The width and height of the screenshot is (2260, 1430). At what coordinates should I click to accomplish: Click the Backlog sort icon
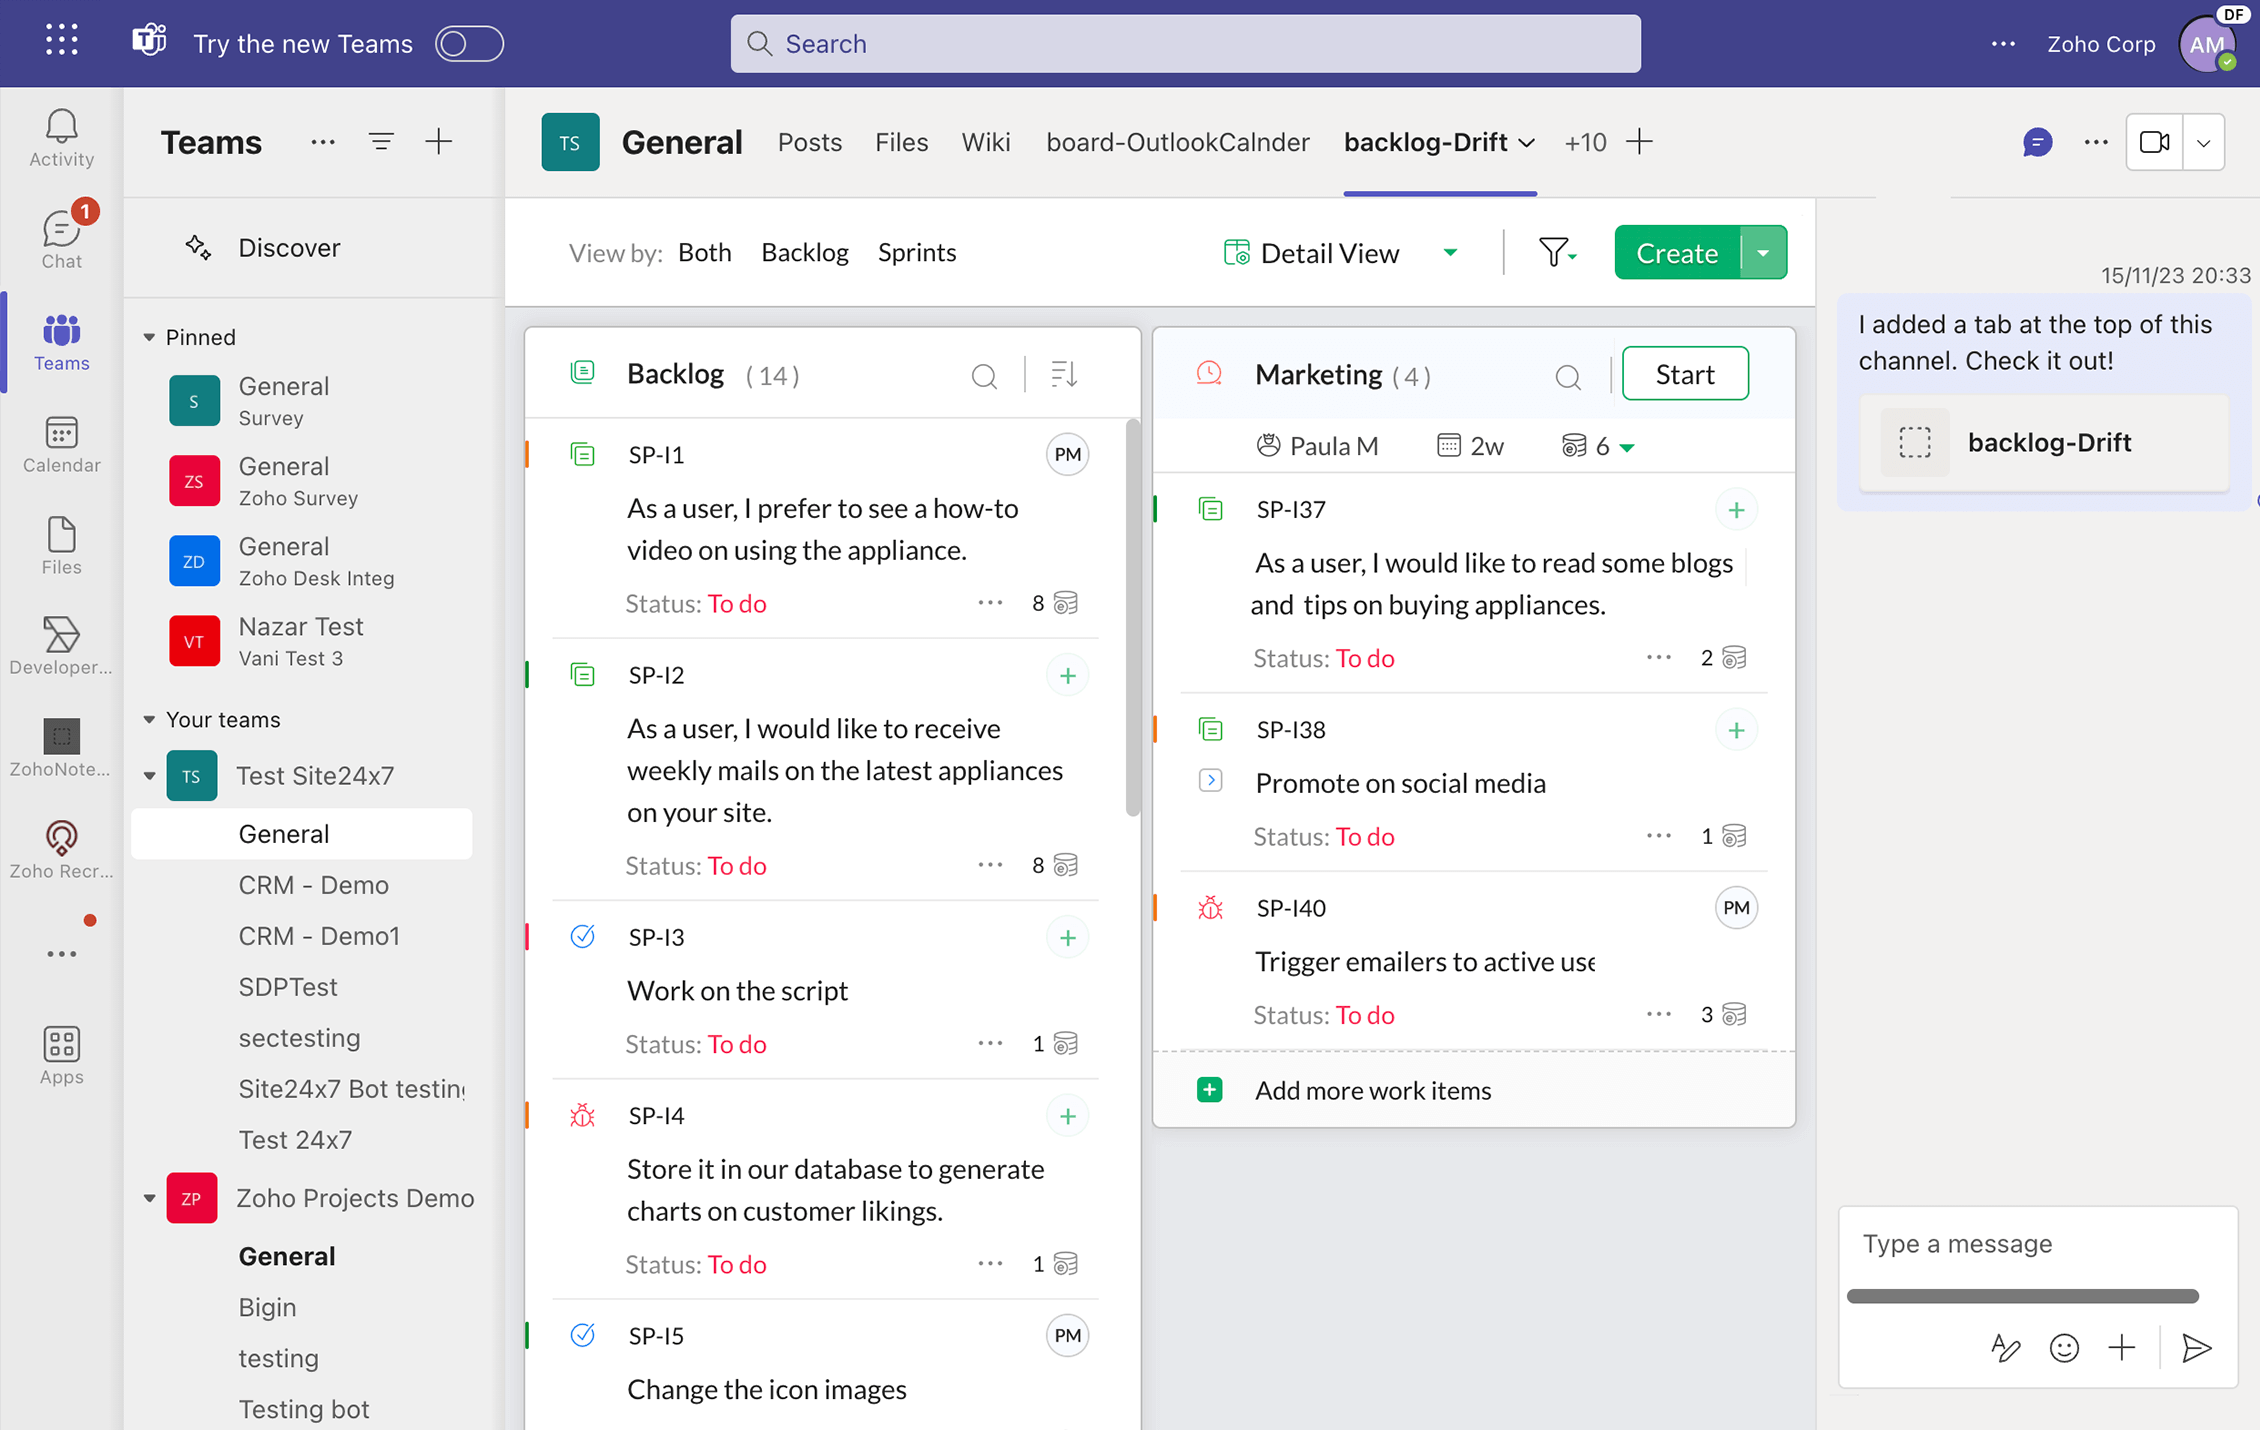tap(1063, 375)
